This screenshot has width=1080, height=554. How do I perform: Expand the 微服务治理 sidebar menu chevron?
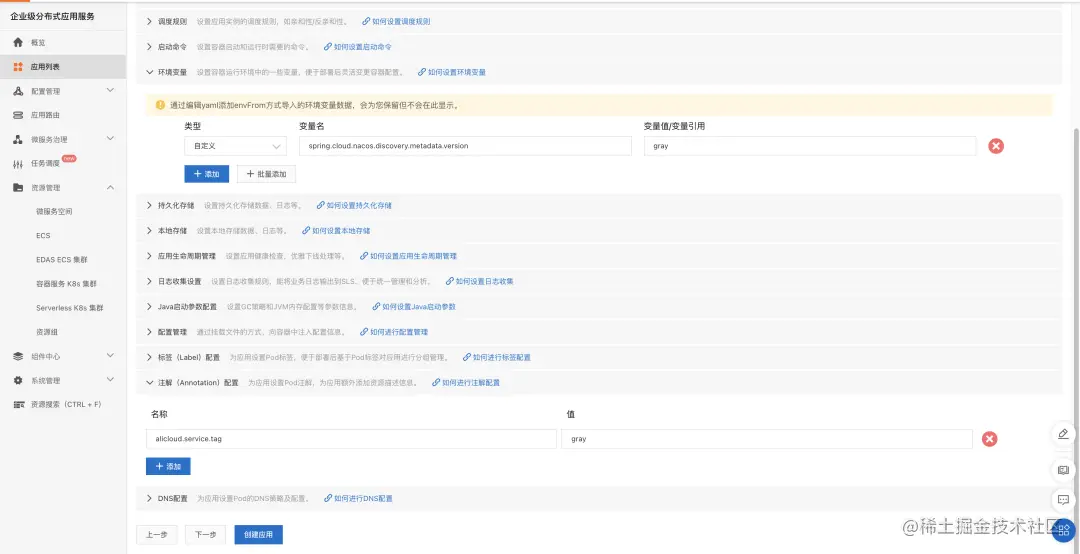click(x=110, y=138)
